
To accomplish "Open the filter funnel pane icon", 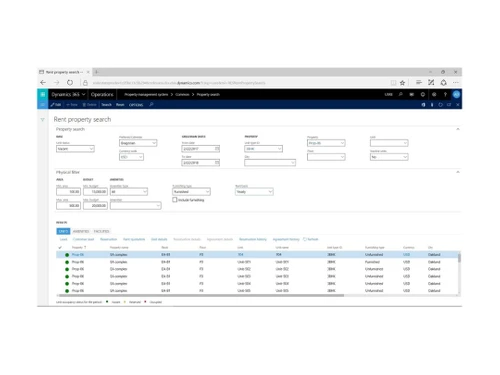I will point(42,120).
